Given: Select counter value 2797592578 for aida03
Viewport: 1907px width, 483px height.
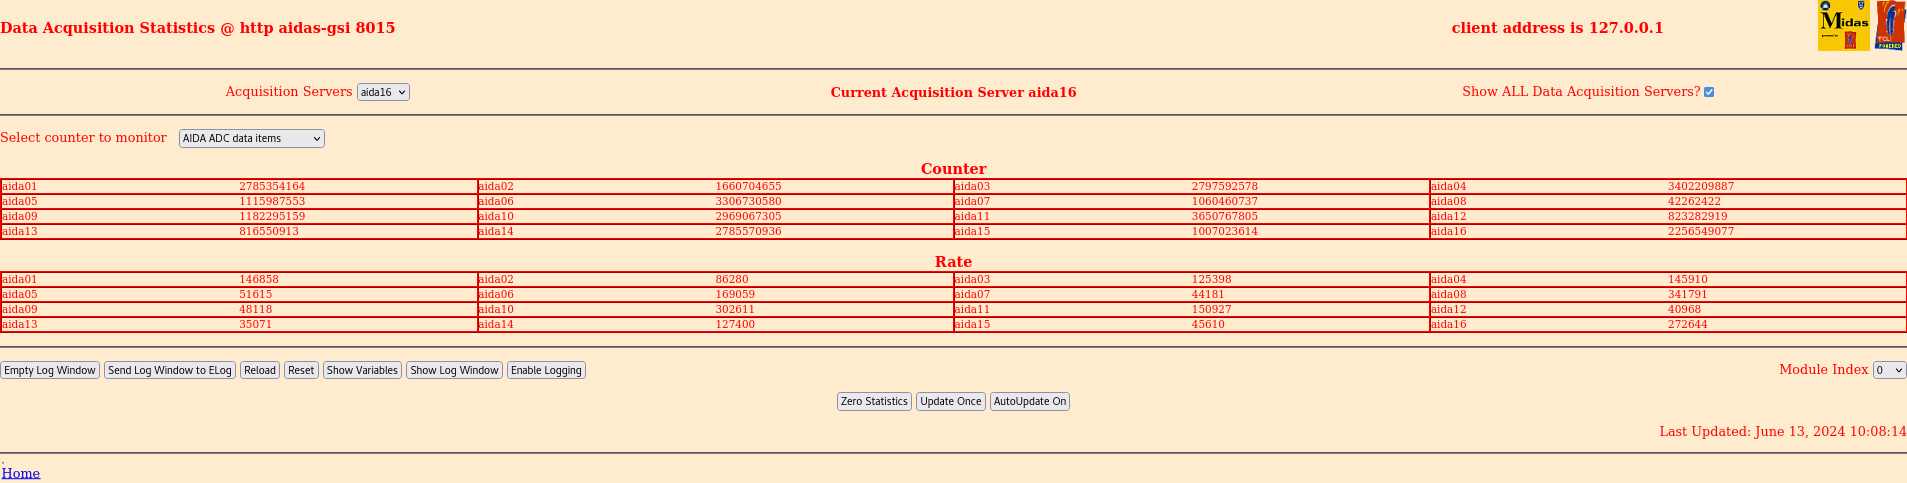Looking at the screenshot, I should point(1225,187).
